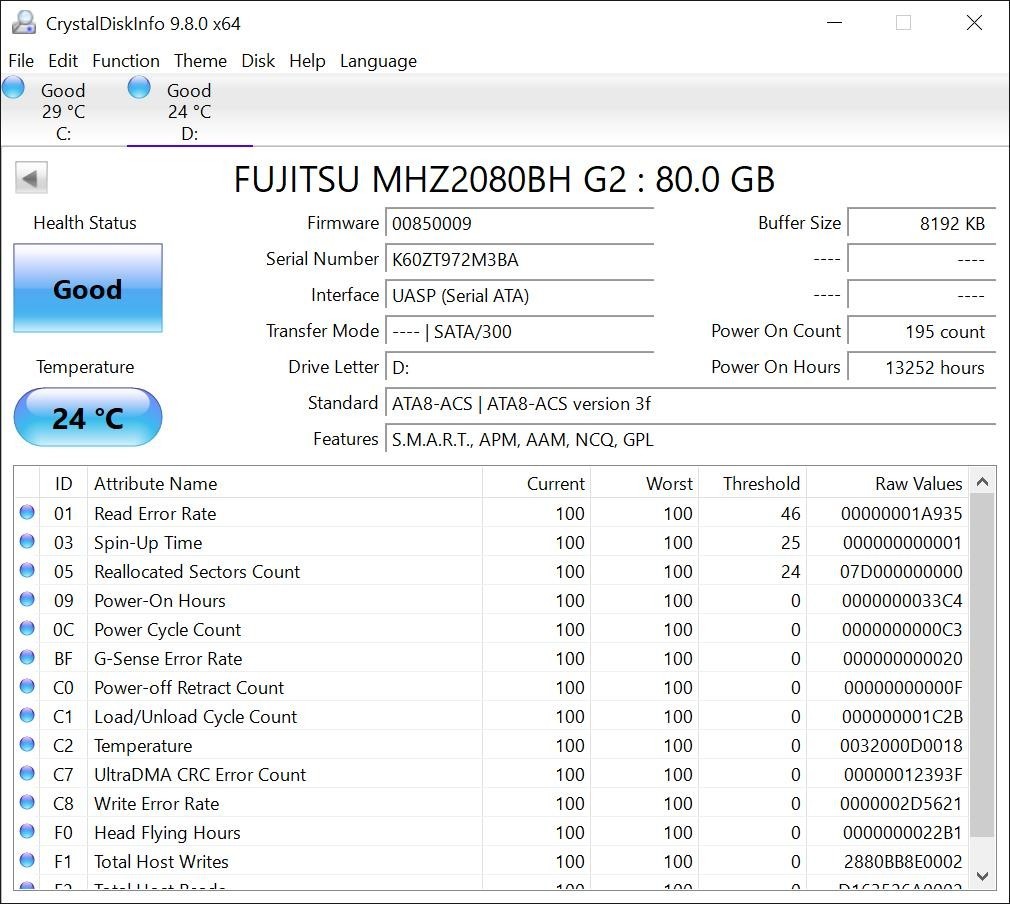The image size is (1010, 904).
Task: Click status dot for Write Error Rate
Action: [27, 802]
